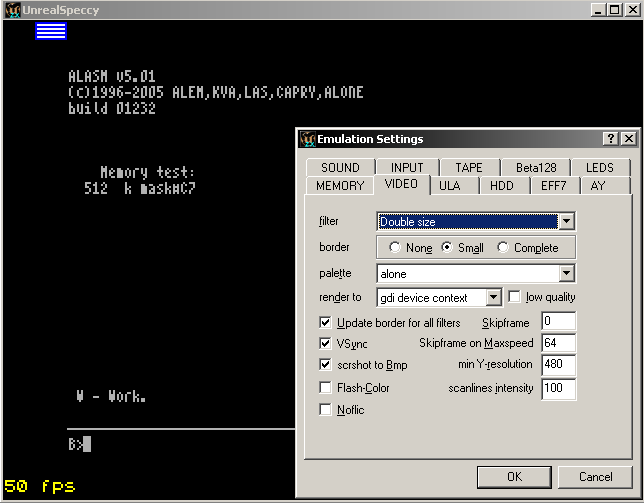Screen dimensions: 644x503
Task: Open the palette dropdown
Action: click(x=566, y=273)
